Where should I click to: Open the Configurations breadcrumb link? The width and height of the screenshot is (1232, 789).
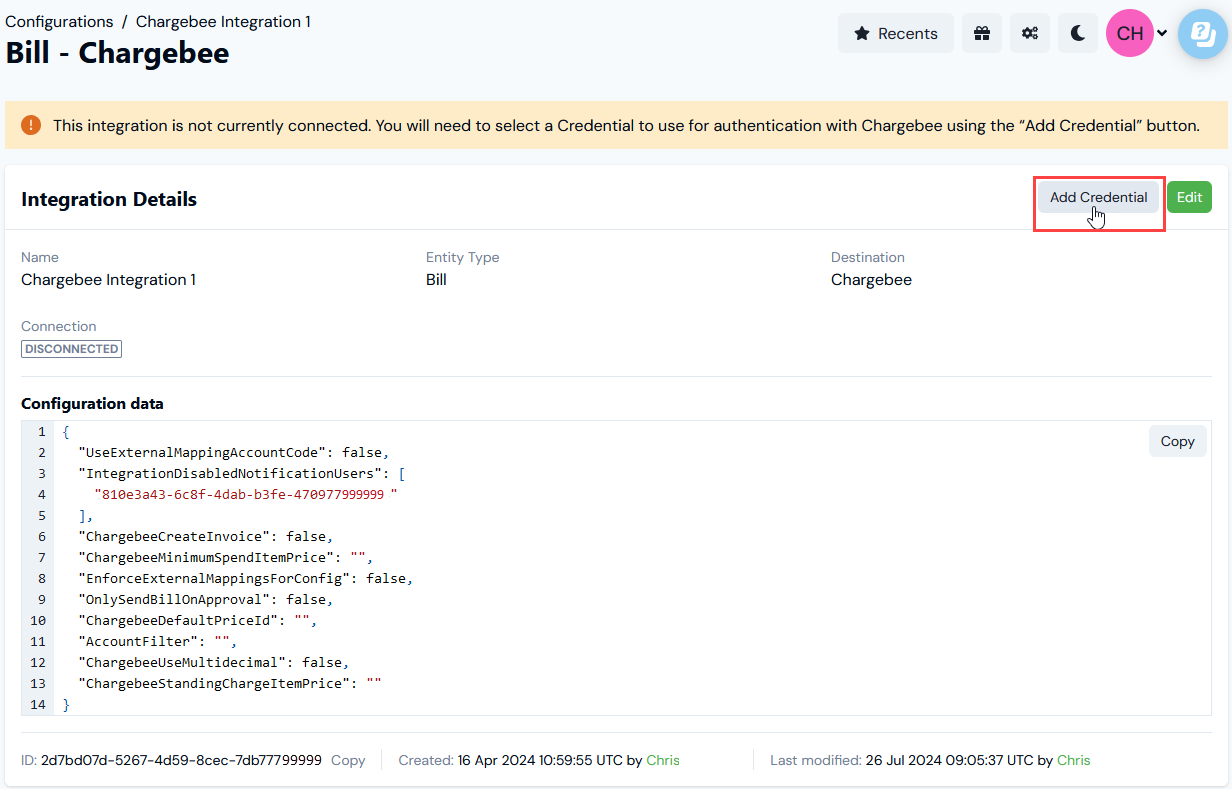(59, 21)
